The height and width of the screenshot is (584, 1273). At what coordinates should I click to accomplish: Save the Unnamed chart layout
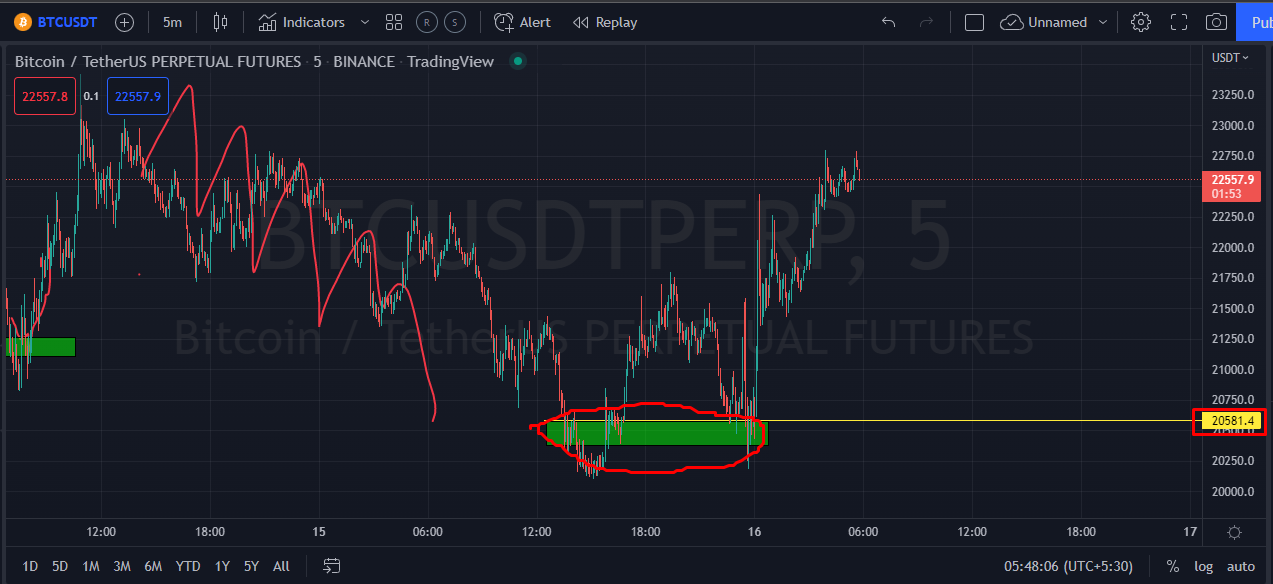coord(1044,22)
